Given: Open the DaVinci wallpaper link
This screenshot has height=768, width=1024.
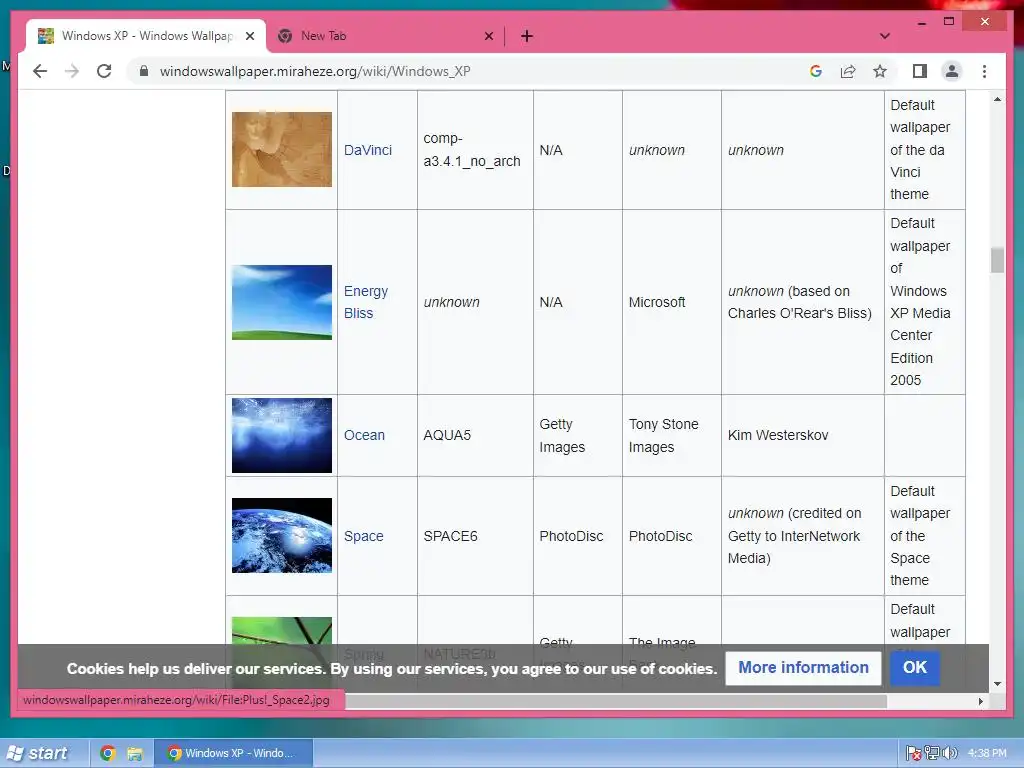Looking at the screenshot, I should click(x=368, y=150).
